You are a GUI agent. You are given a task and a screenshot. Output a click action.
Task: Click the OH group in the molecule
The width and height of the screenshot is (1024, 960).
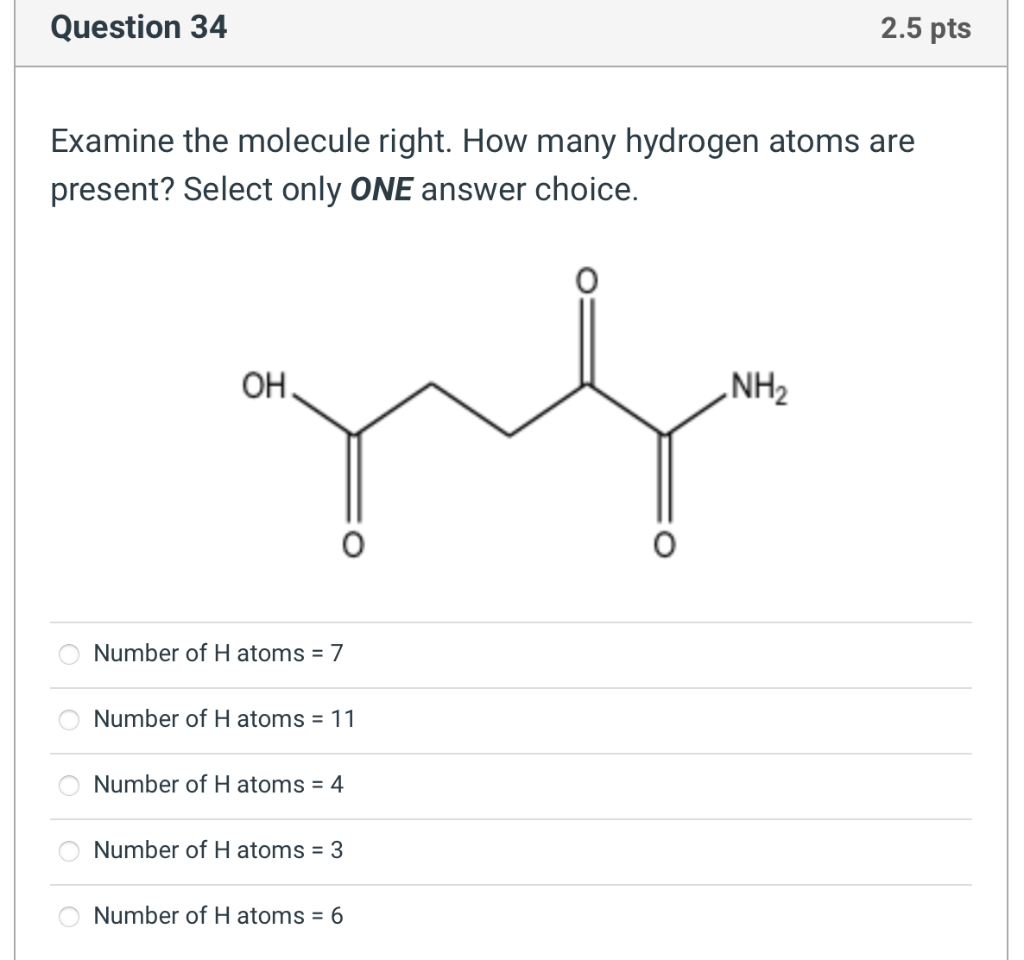tap(262, 385)
